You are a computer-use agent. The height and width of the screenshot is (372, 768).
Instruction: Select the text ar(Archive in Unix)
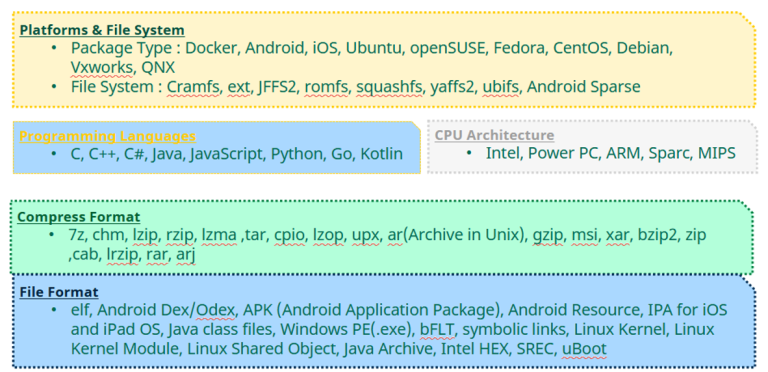[x=457, y=235]
